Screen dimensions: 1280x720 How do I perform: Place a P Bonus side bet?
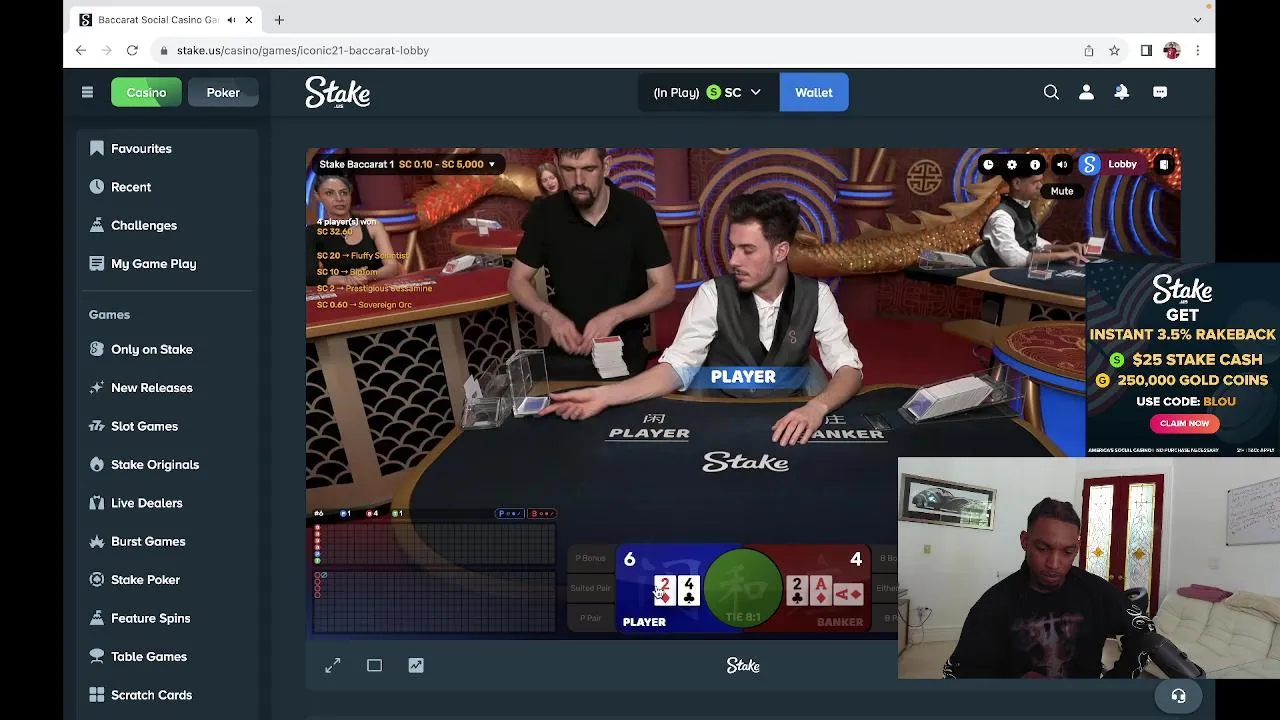click(591, 558)
